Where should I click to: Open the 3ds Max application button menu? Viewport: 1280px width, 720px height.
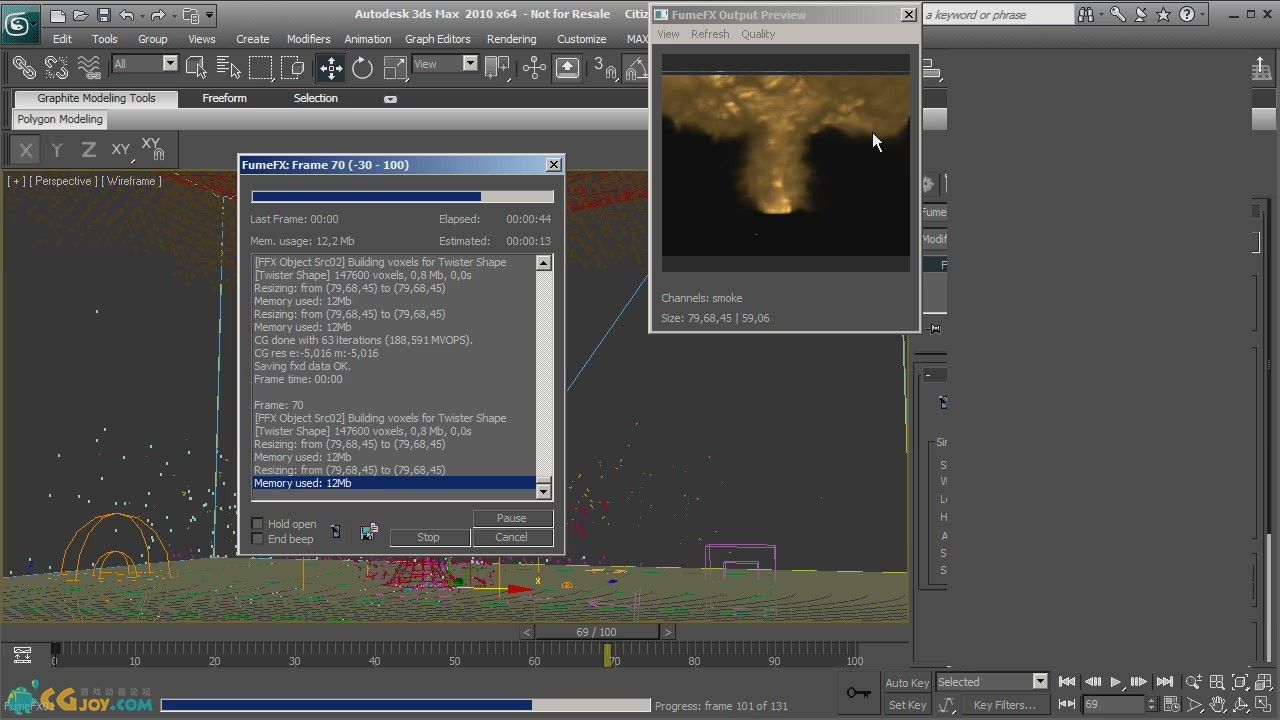point(20,24)
